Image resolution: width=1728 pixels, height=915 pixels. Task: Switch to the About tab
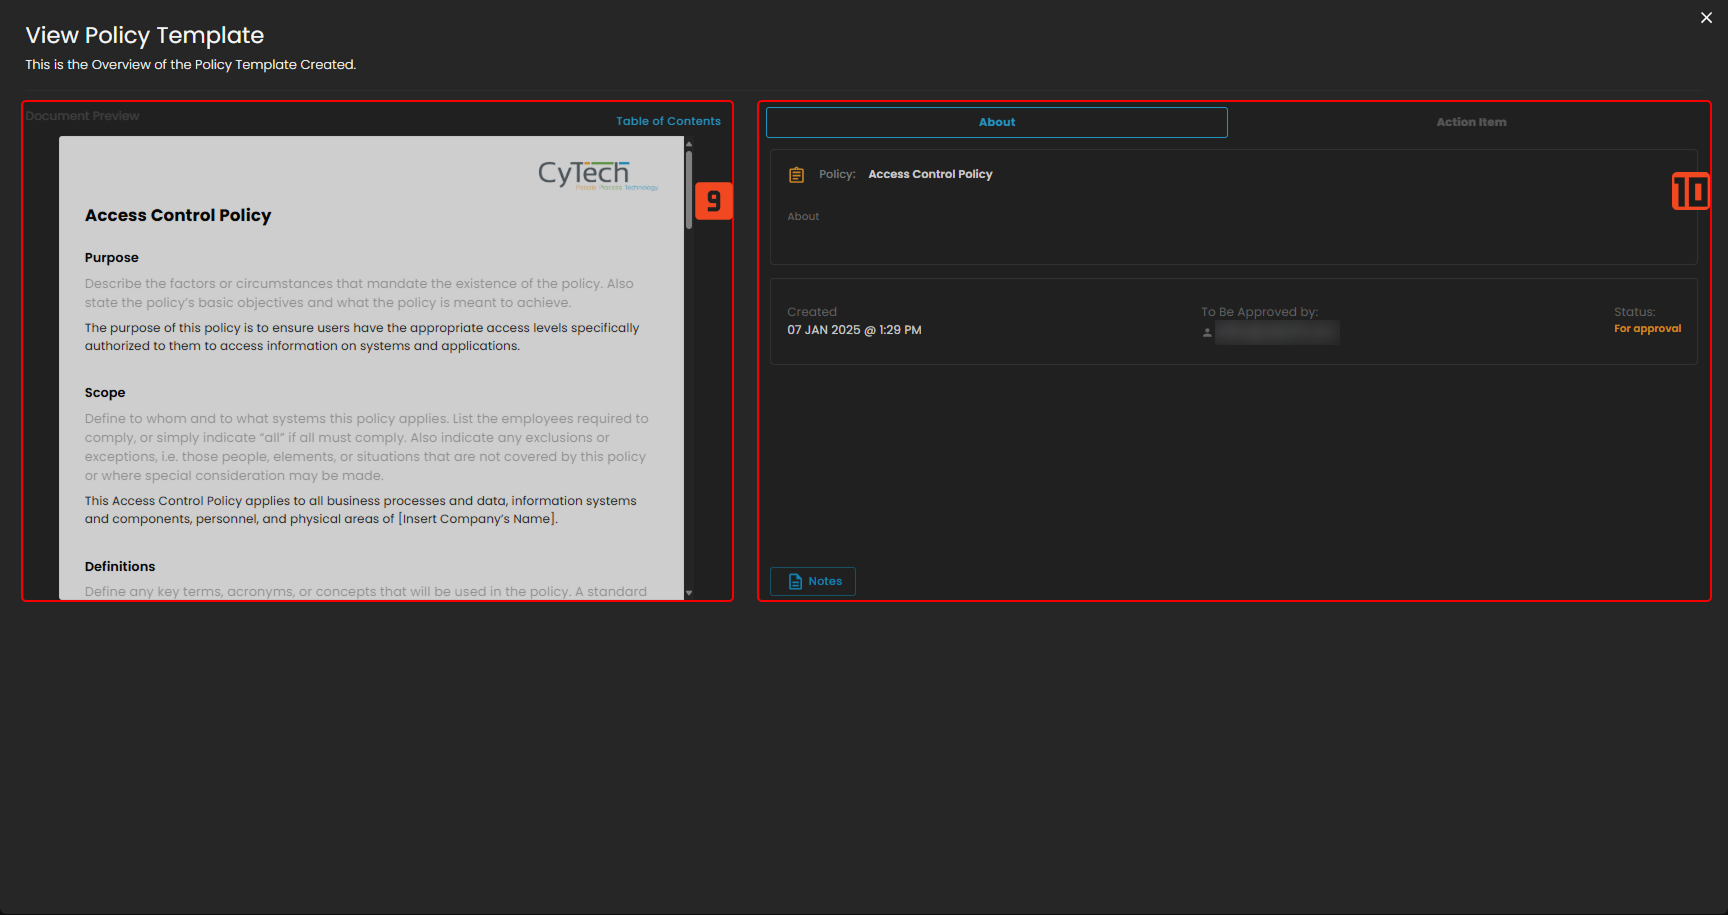pyautogui.click(x=996, y=122)
